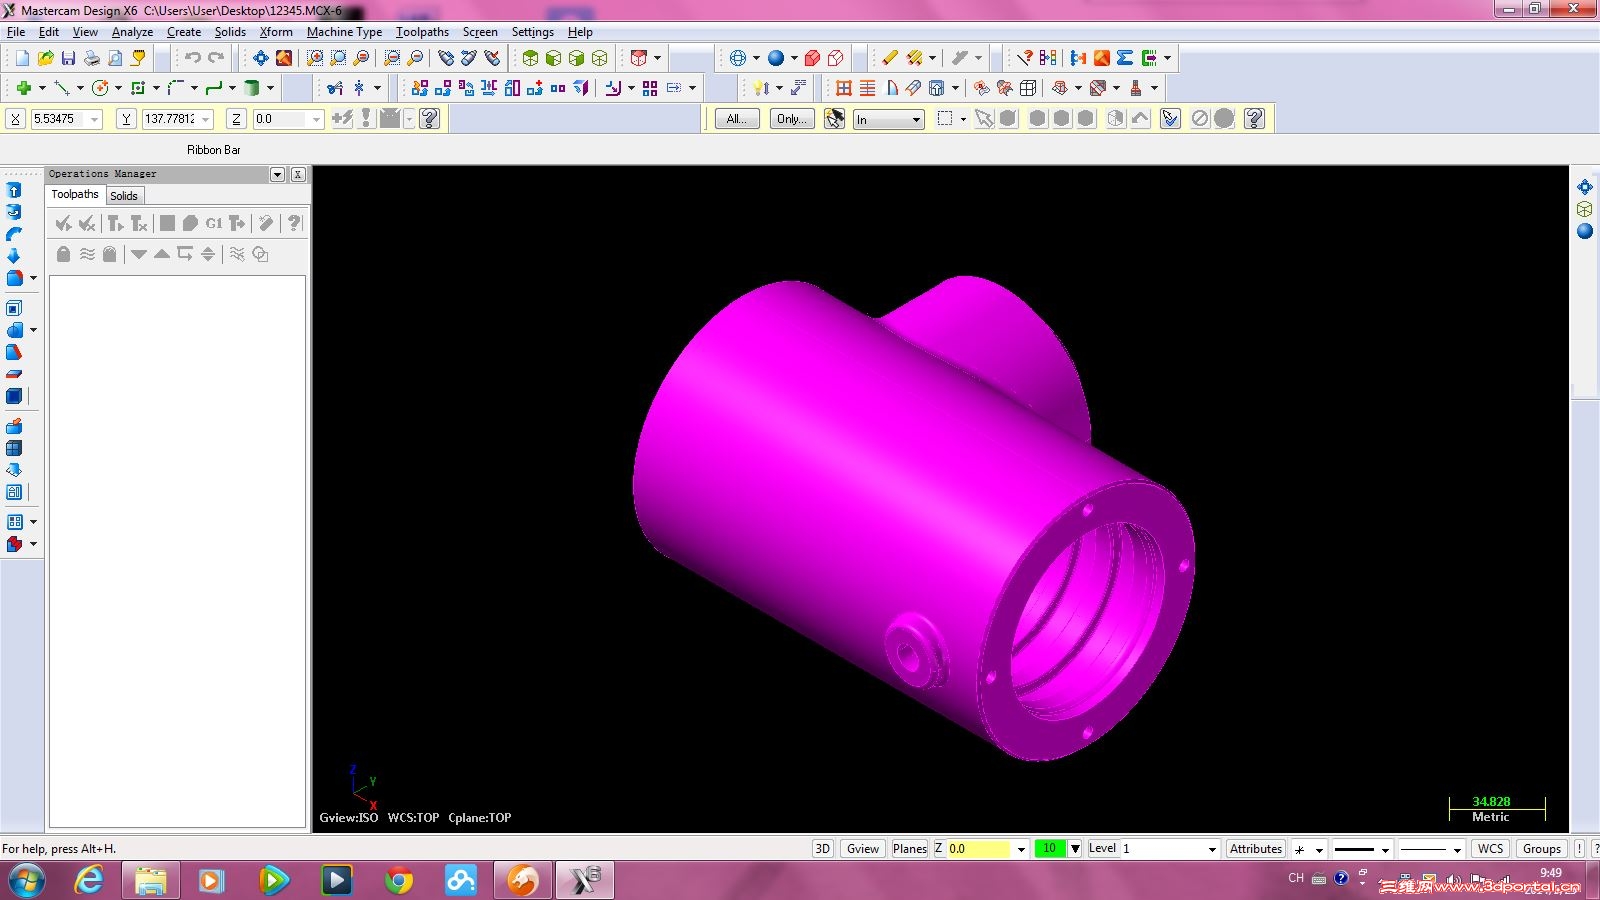1600x900 pixels.
Task: Open the Xform menu
Action: tap(276, 32)
